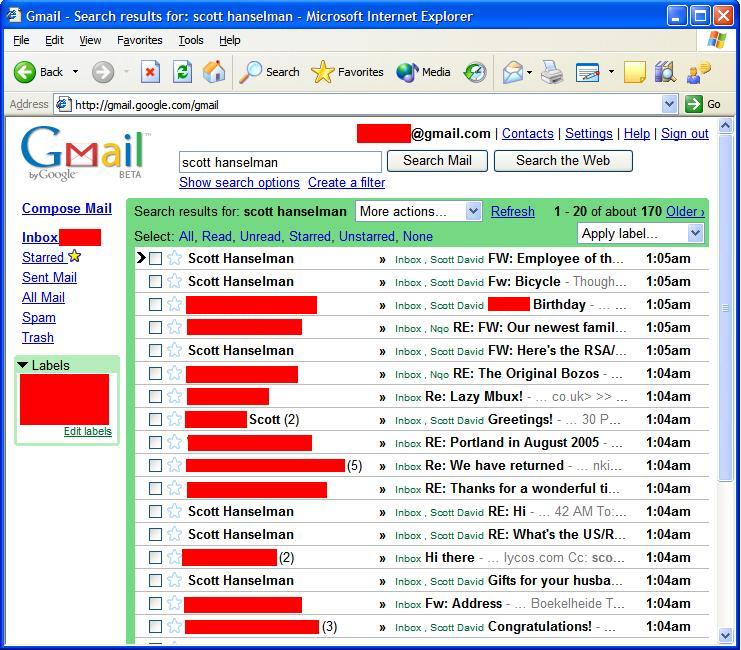Click the Search Mail button
Screen dimensions: 741x650
[437, 161]
